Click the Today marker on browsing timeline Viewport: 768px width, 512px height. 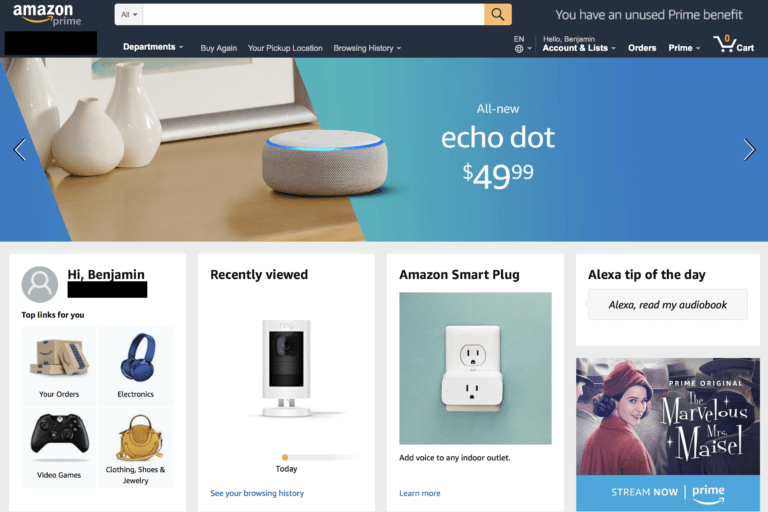coord(285,458)
